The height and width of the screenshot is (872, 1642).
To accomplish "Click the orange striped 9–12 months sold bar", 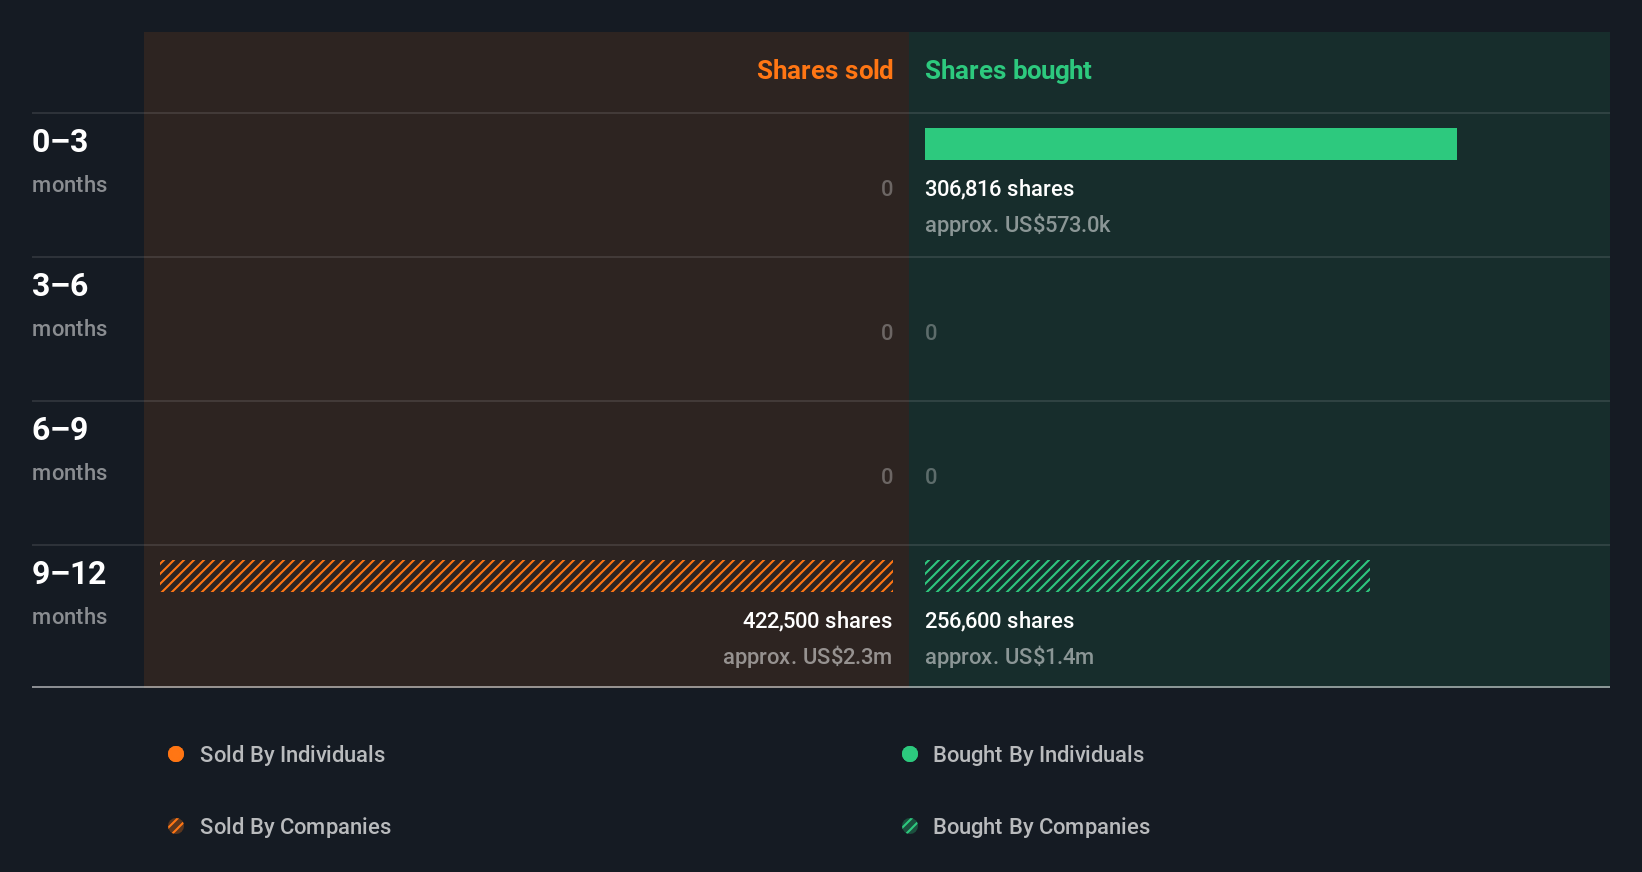I will pyautogui.click(x=526, y=576).
